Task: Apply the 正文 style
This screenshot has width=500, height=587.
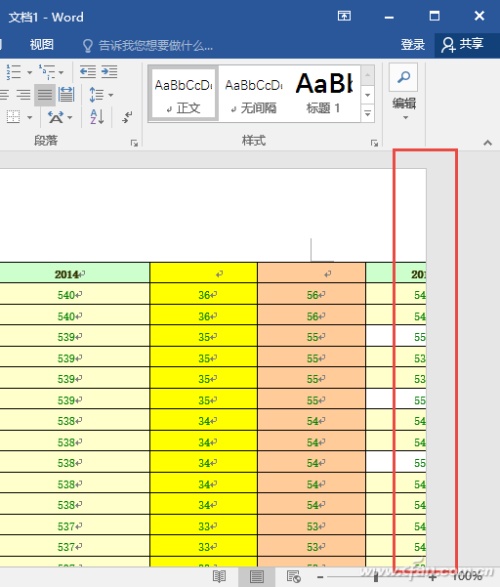Action: 184,94
